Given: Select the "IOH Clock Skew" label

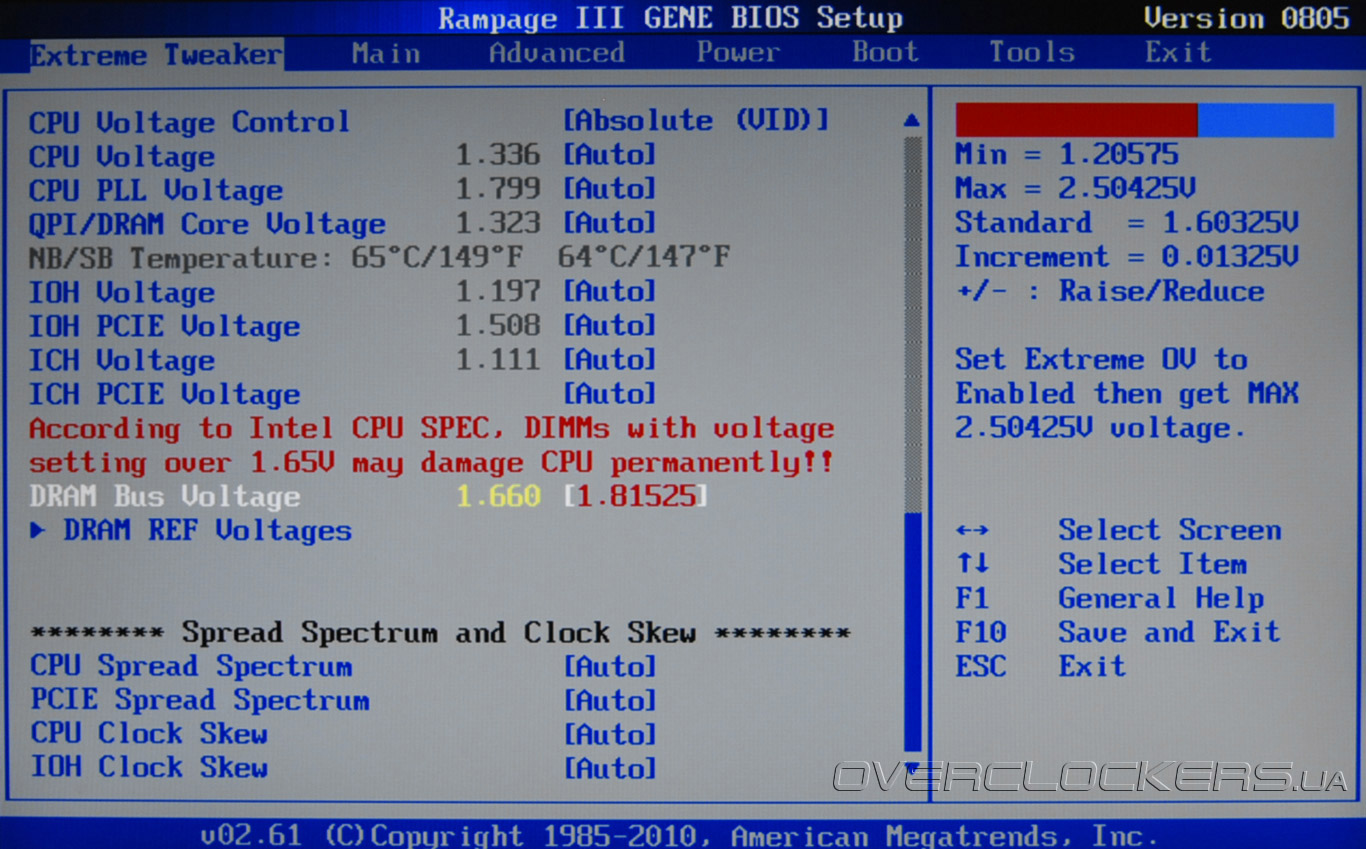Looking at the screenshot, I should pyautogui.click(x=149, y=768).
